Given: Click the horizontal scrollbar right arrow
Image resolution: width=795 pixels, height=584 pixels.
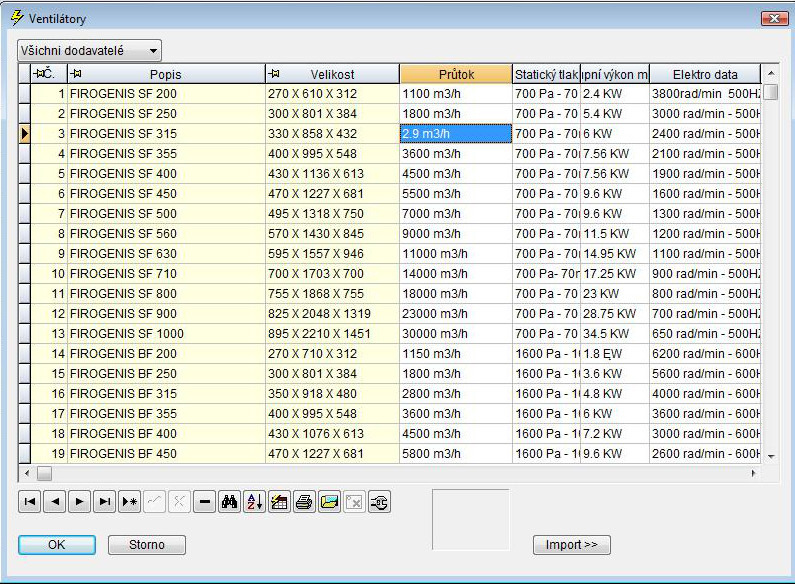Looking at the screenshot, I should point(753,473).
